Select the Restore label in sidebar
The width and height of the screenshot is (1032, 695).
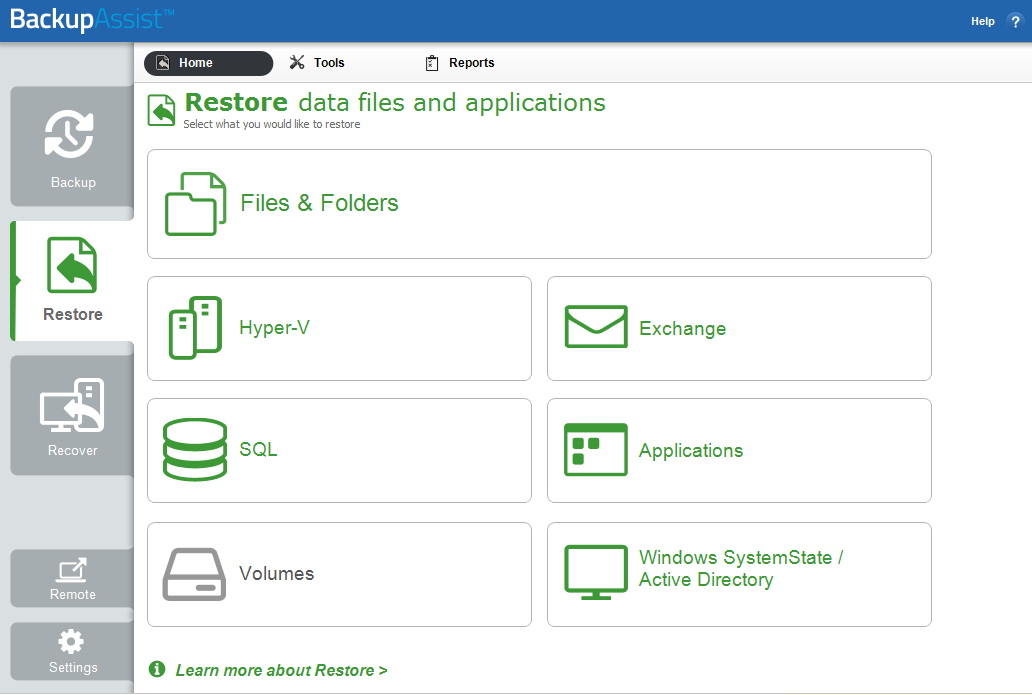72,315
